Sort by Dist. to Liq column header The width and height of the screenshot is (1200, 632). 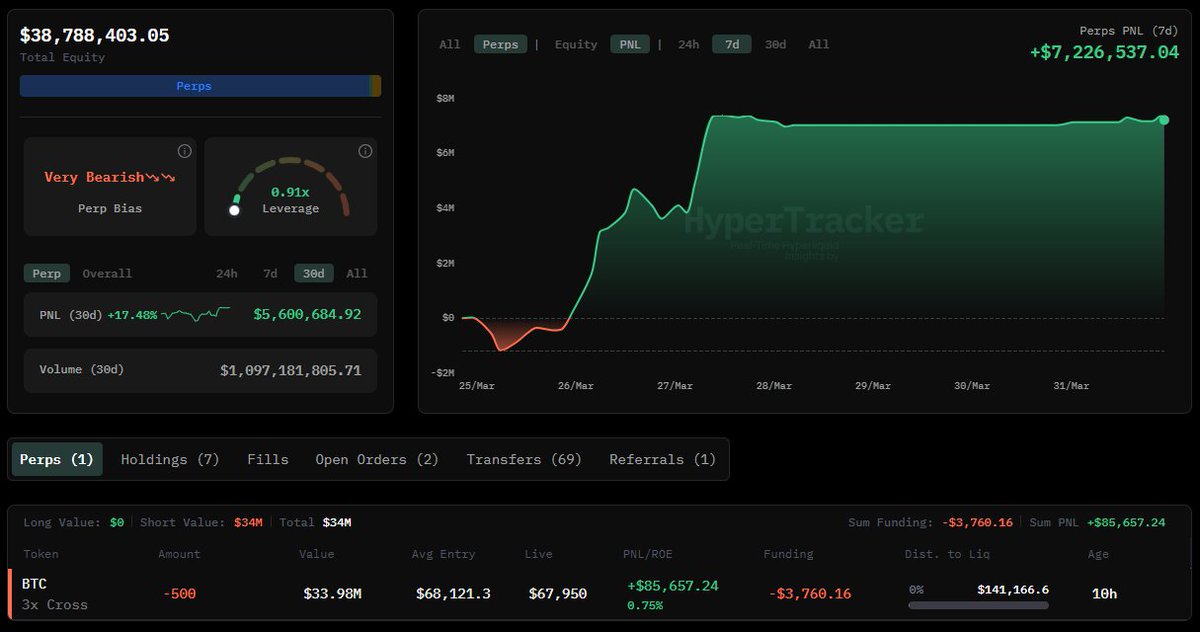click(949, 554)
